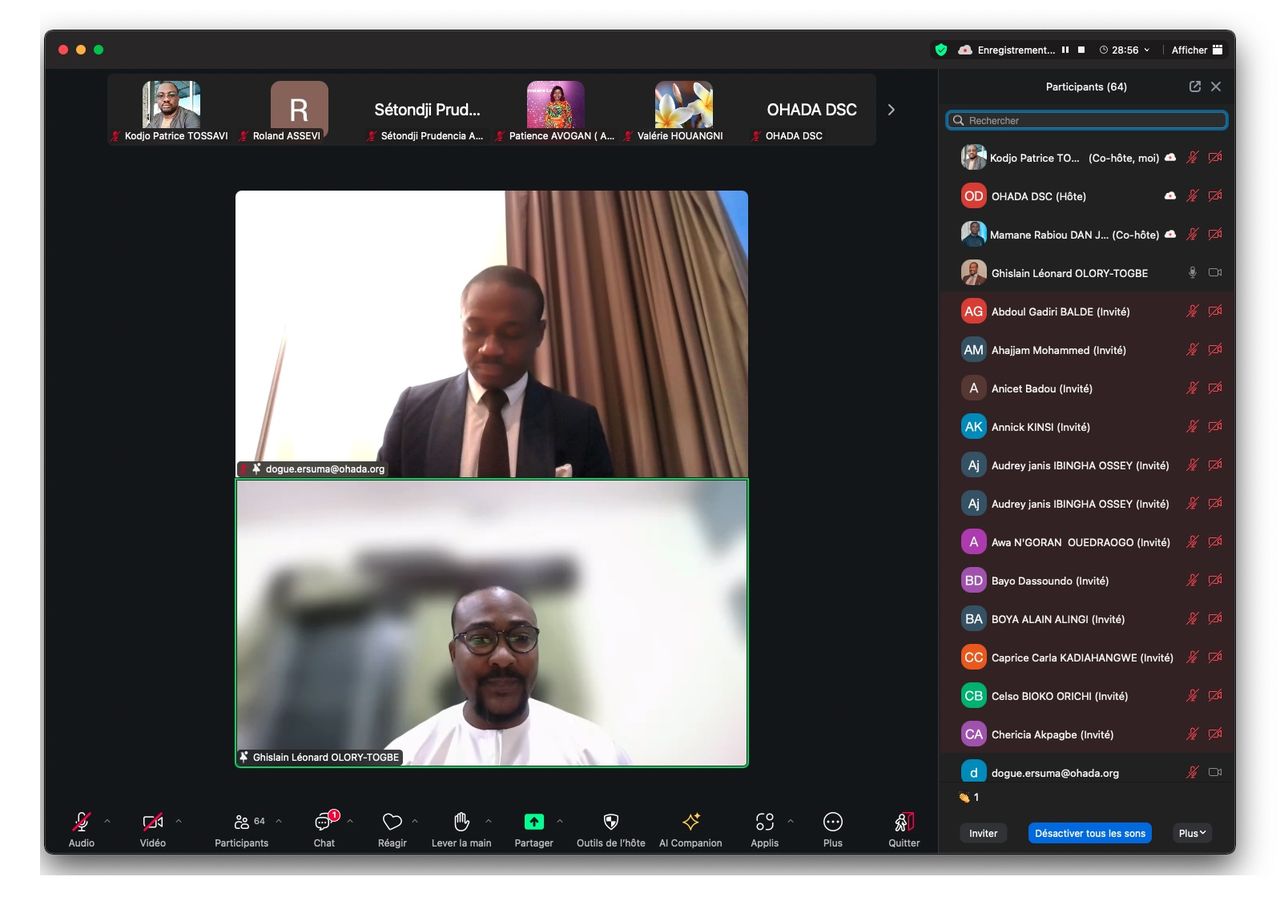Click Lever la main hand icon
The height and width of the screenshot is (913, 1280).
(x=461, y=822)
